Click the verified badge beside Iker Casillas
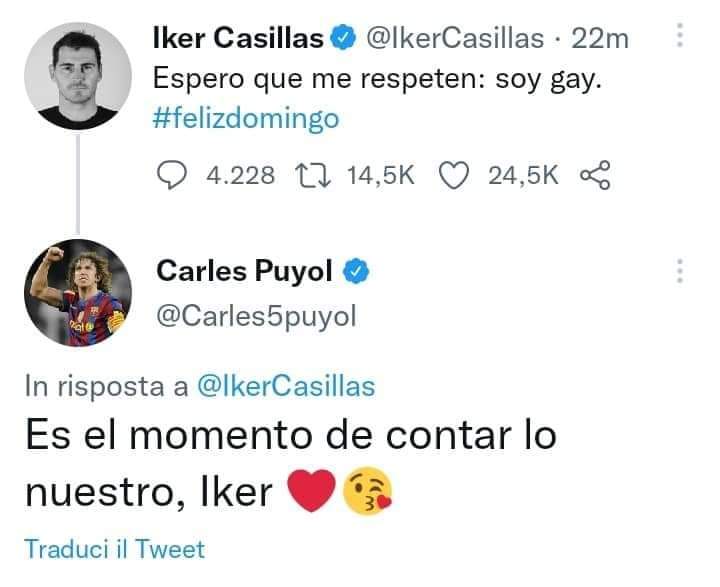This screenshot has width=720, height=587. [342, 39]
